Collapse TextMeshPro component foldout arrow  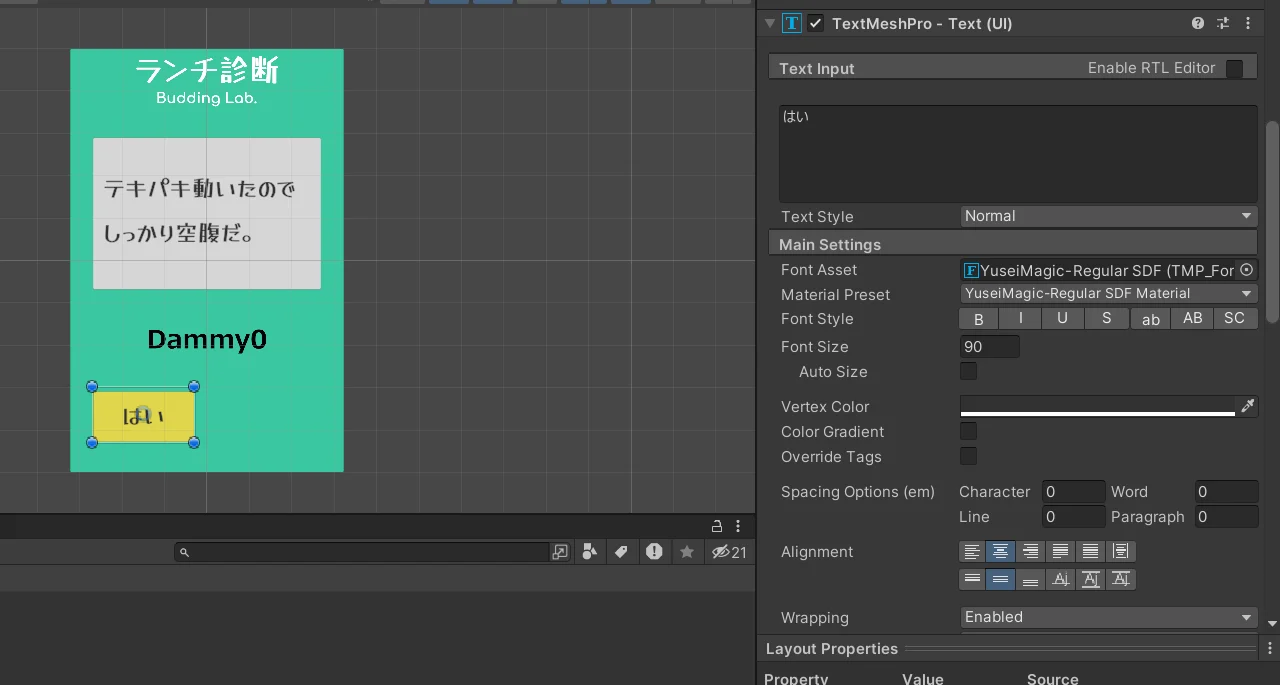[x=769, y=23]
